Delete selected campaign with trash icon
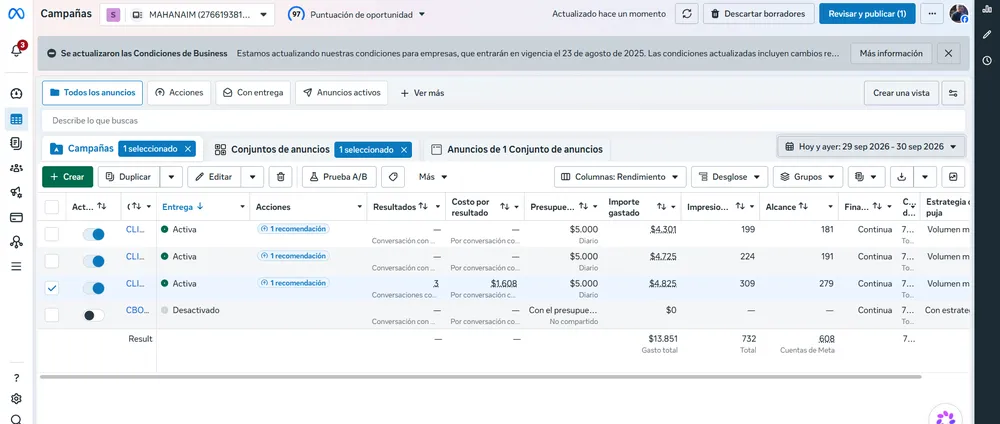 (x=281, y=177)
